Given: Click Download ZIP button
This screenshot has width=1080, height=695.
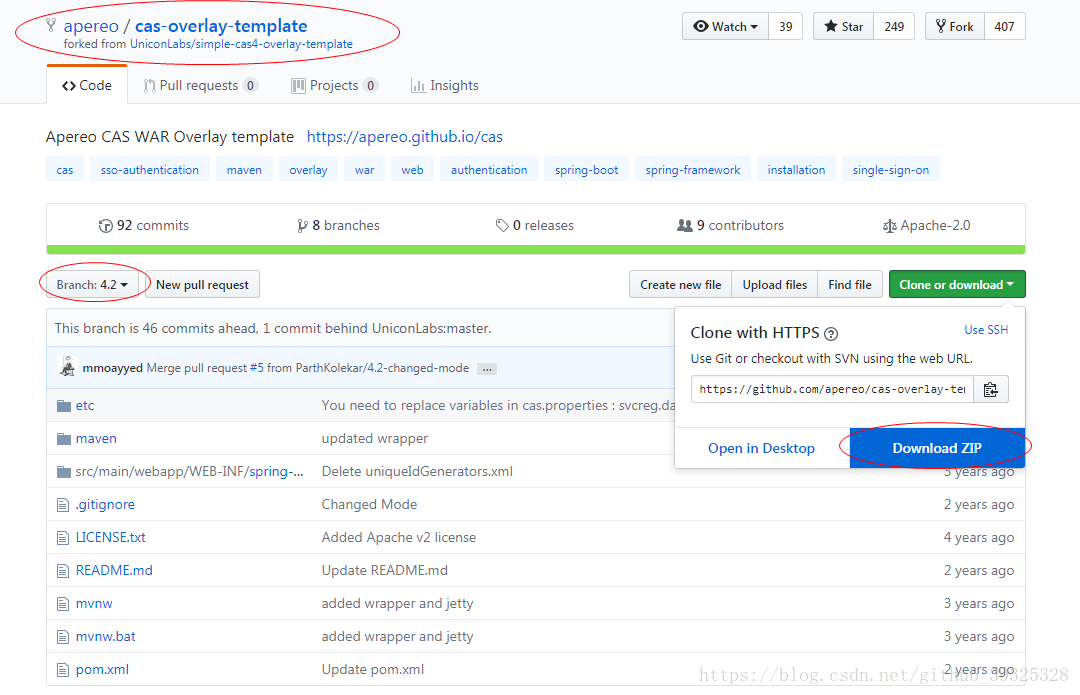Looking at the screenshot, I should 937,448.
